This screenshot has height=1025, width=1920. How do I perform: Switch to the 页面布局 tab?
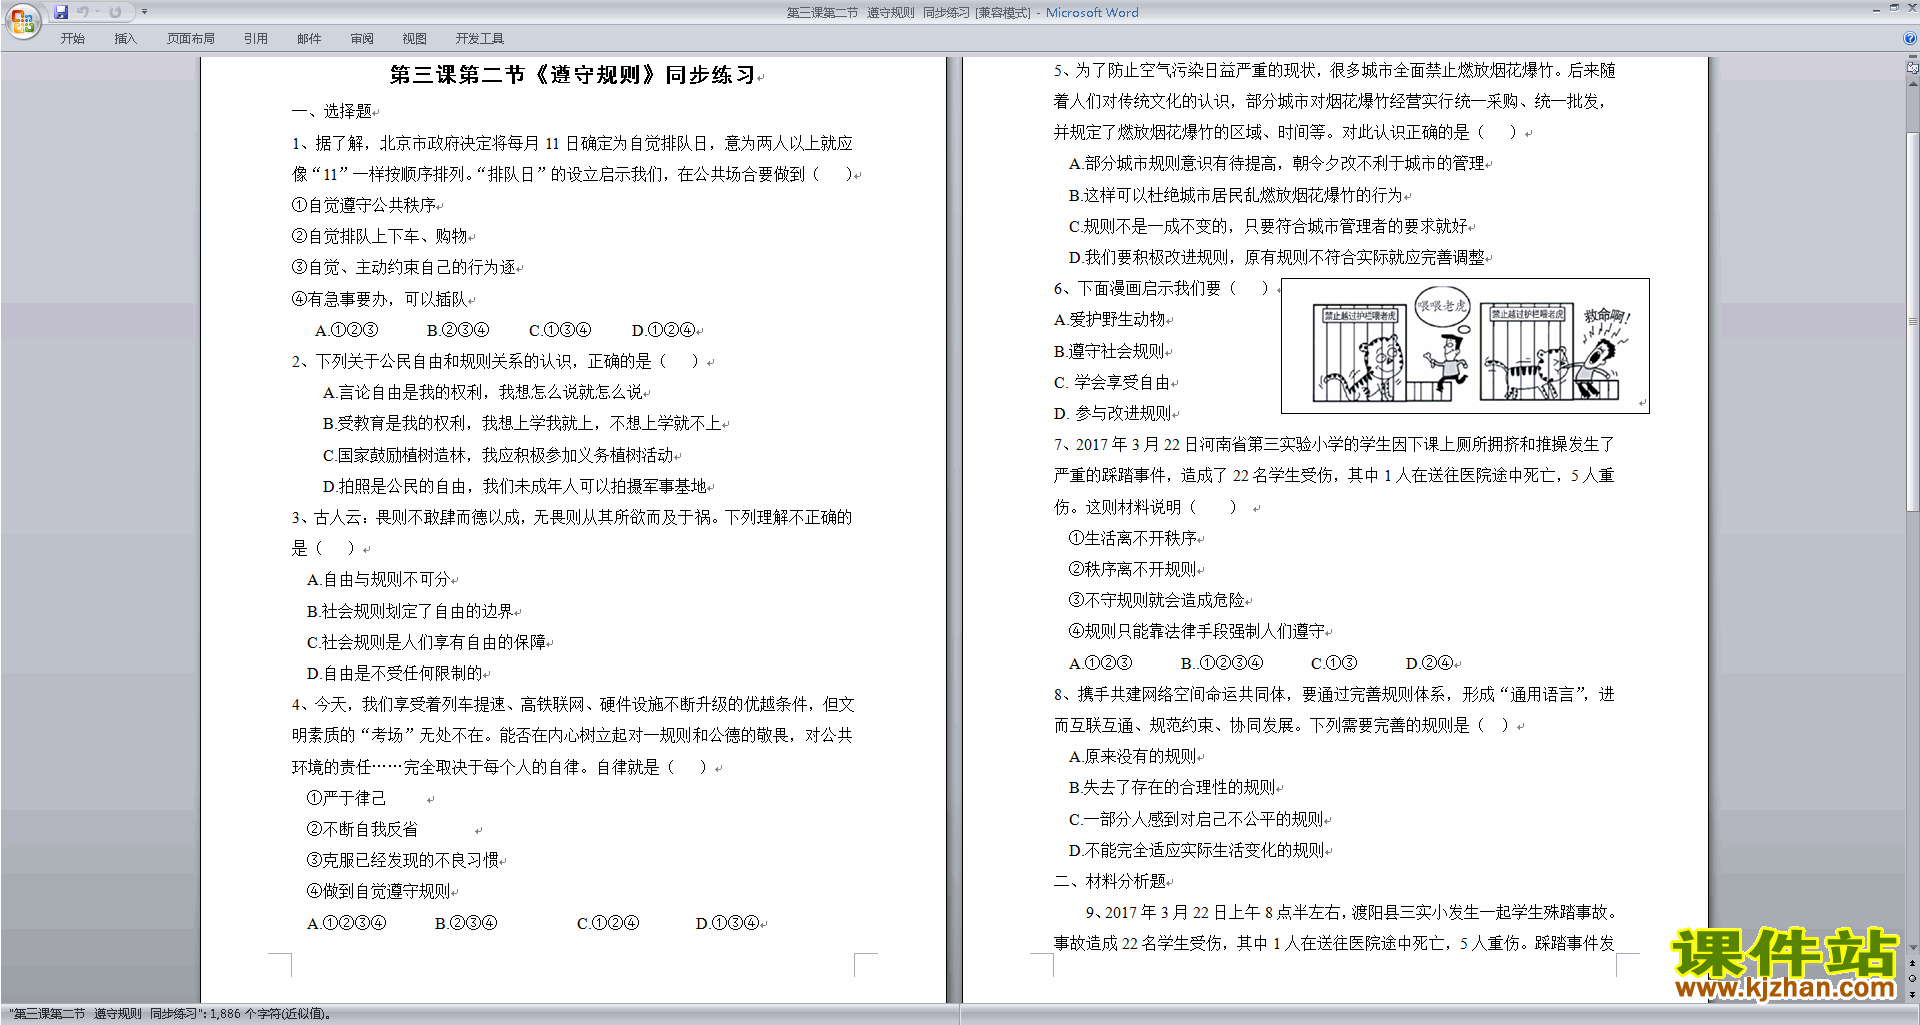click(191, 38)
